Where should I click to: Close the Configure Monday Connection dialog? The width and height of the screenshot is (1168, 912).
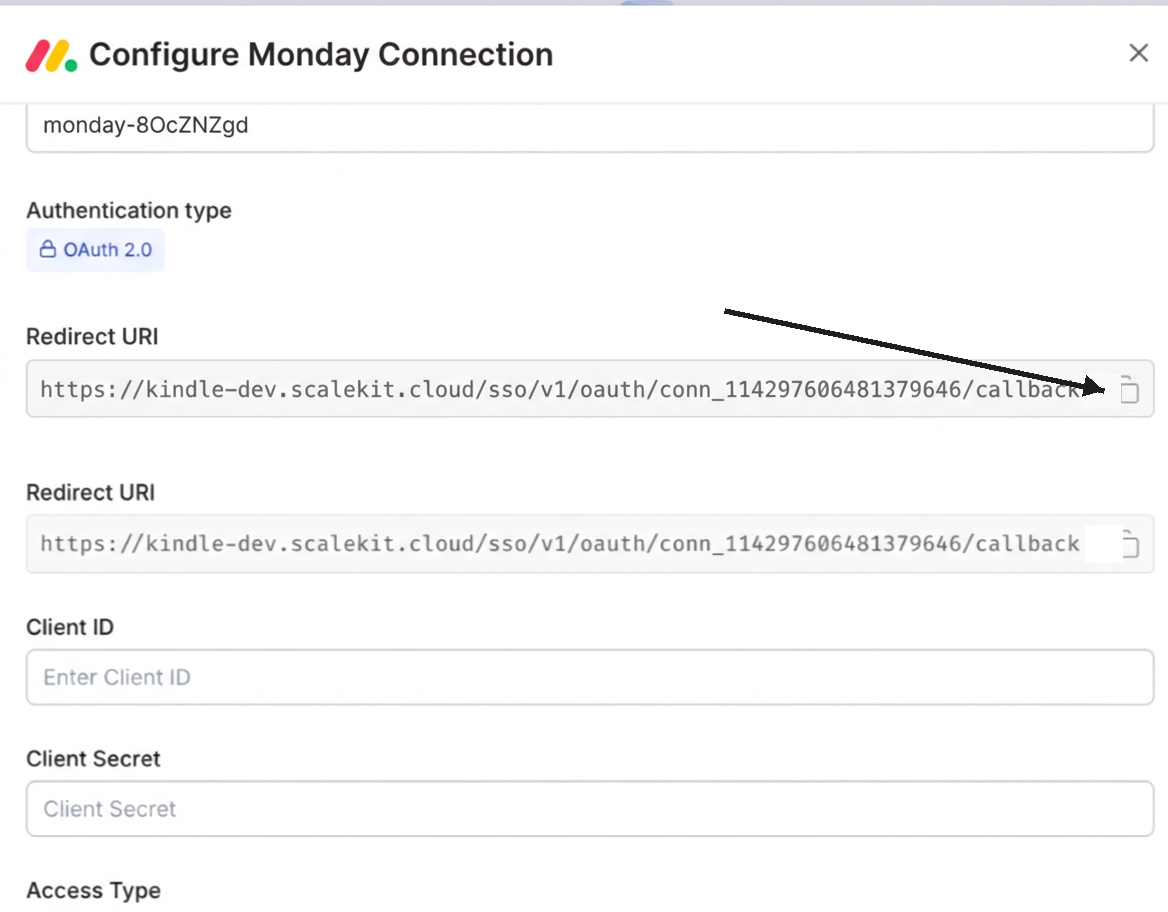pos(1138,53)
